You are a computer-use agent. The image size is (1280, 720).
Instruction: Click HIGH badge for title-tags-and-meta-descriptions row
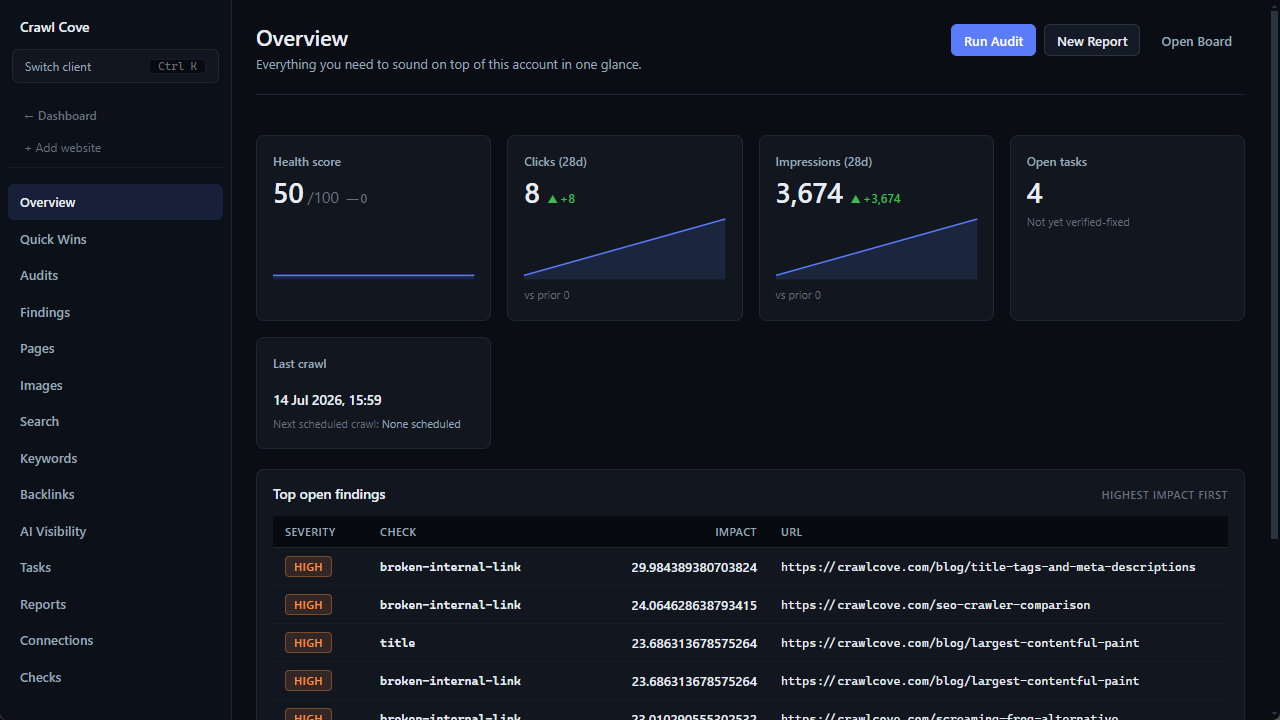click(308, 567)
